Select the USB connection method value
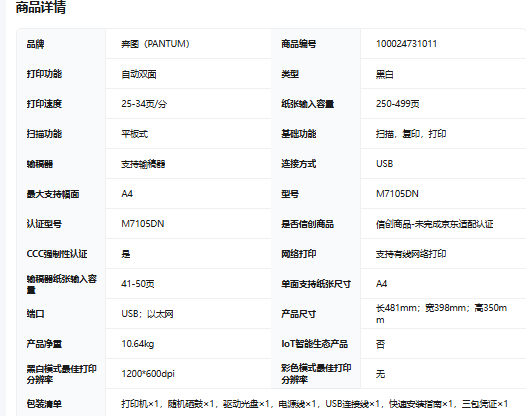This screenshot has width=526, height=416. coord(384,164)
